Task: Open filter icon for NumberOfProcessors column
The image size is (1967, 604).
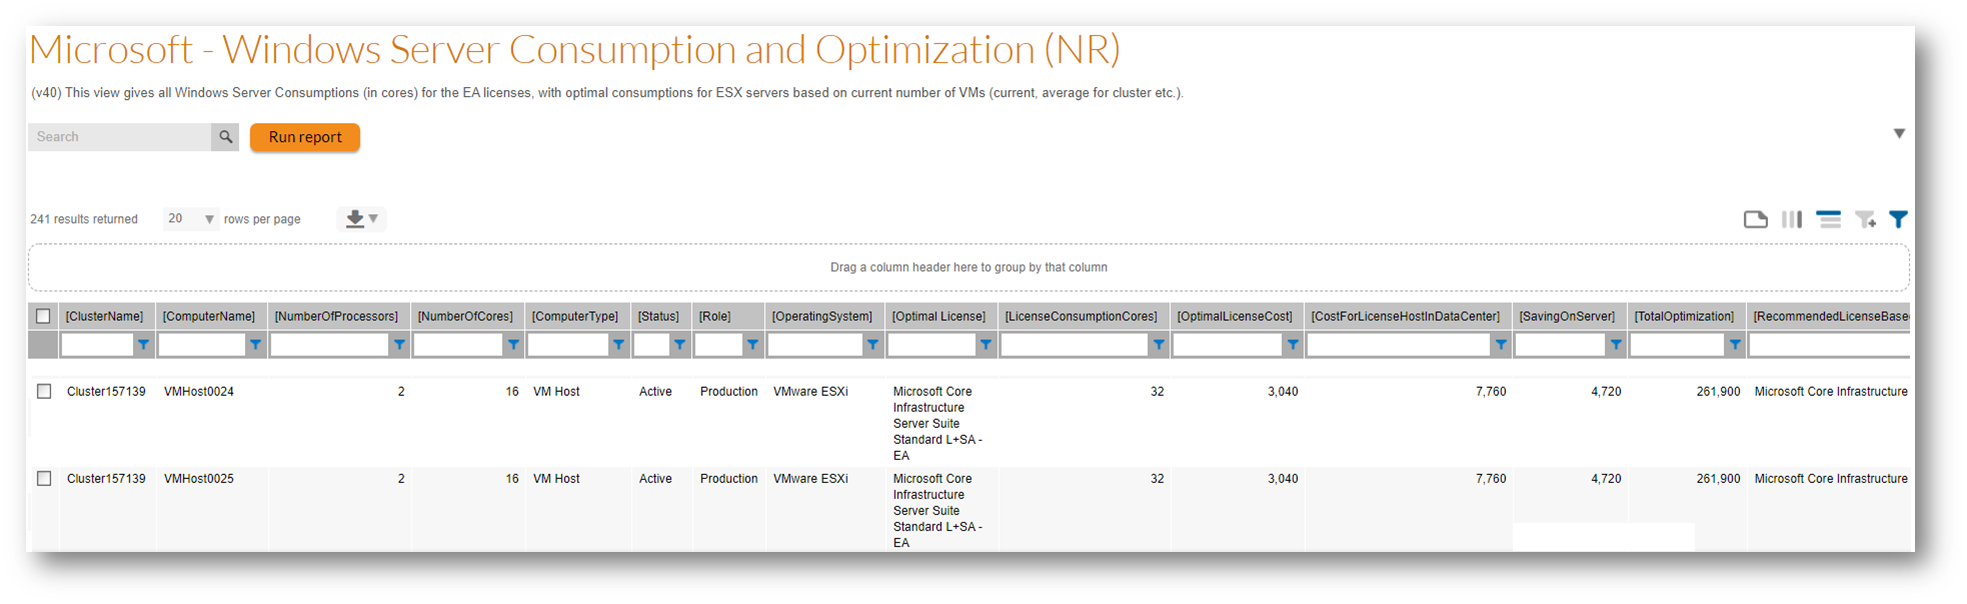Action: [x=399, y=345]
